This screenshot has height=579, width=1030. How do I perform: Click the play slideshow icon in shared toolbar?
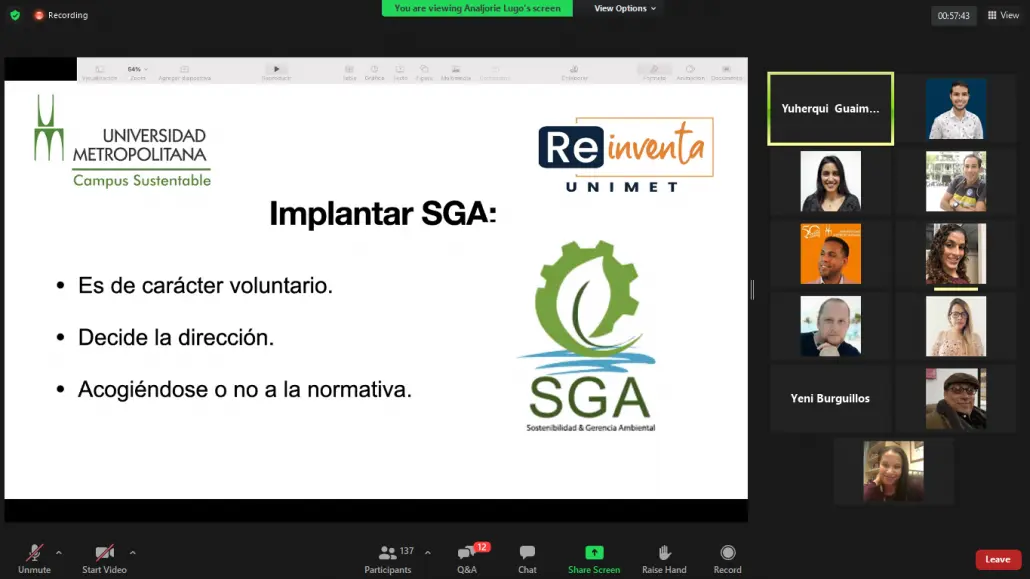(x=277, y=69)
